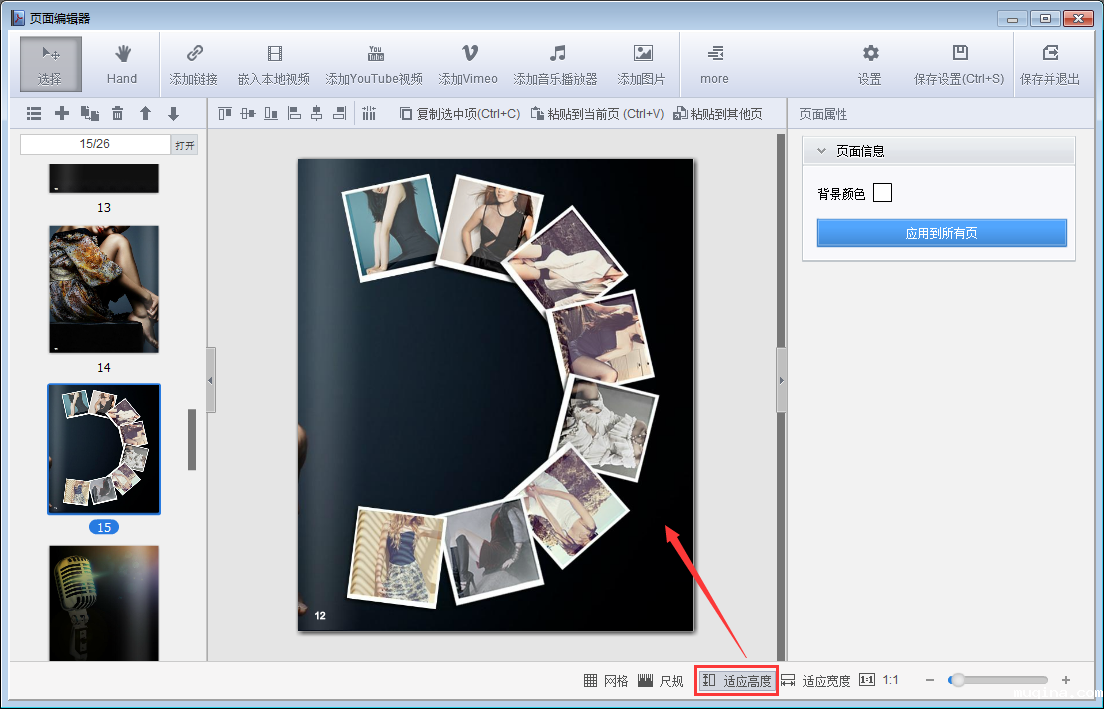Click 复制选中项(Ctrl+C) in the toolbar

pyautogui.click(x=460, y=114)
